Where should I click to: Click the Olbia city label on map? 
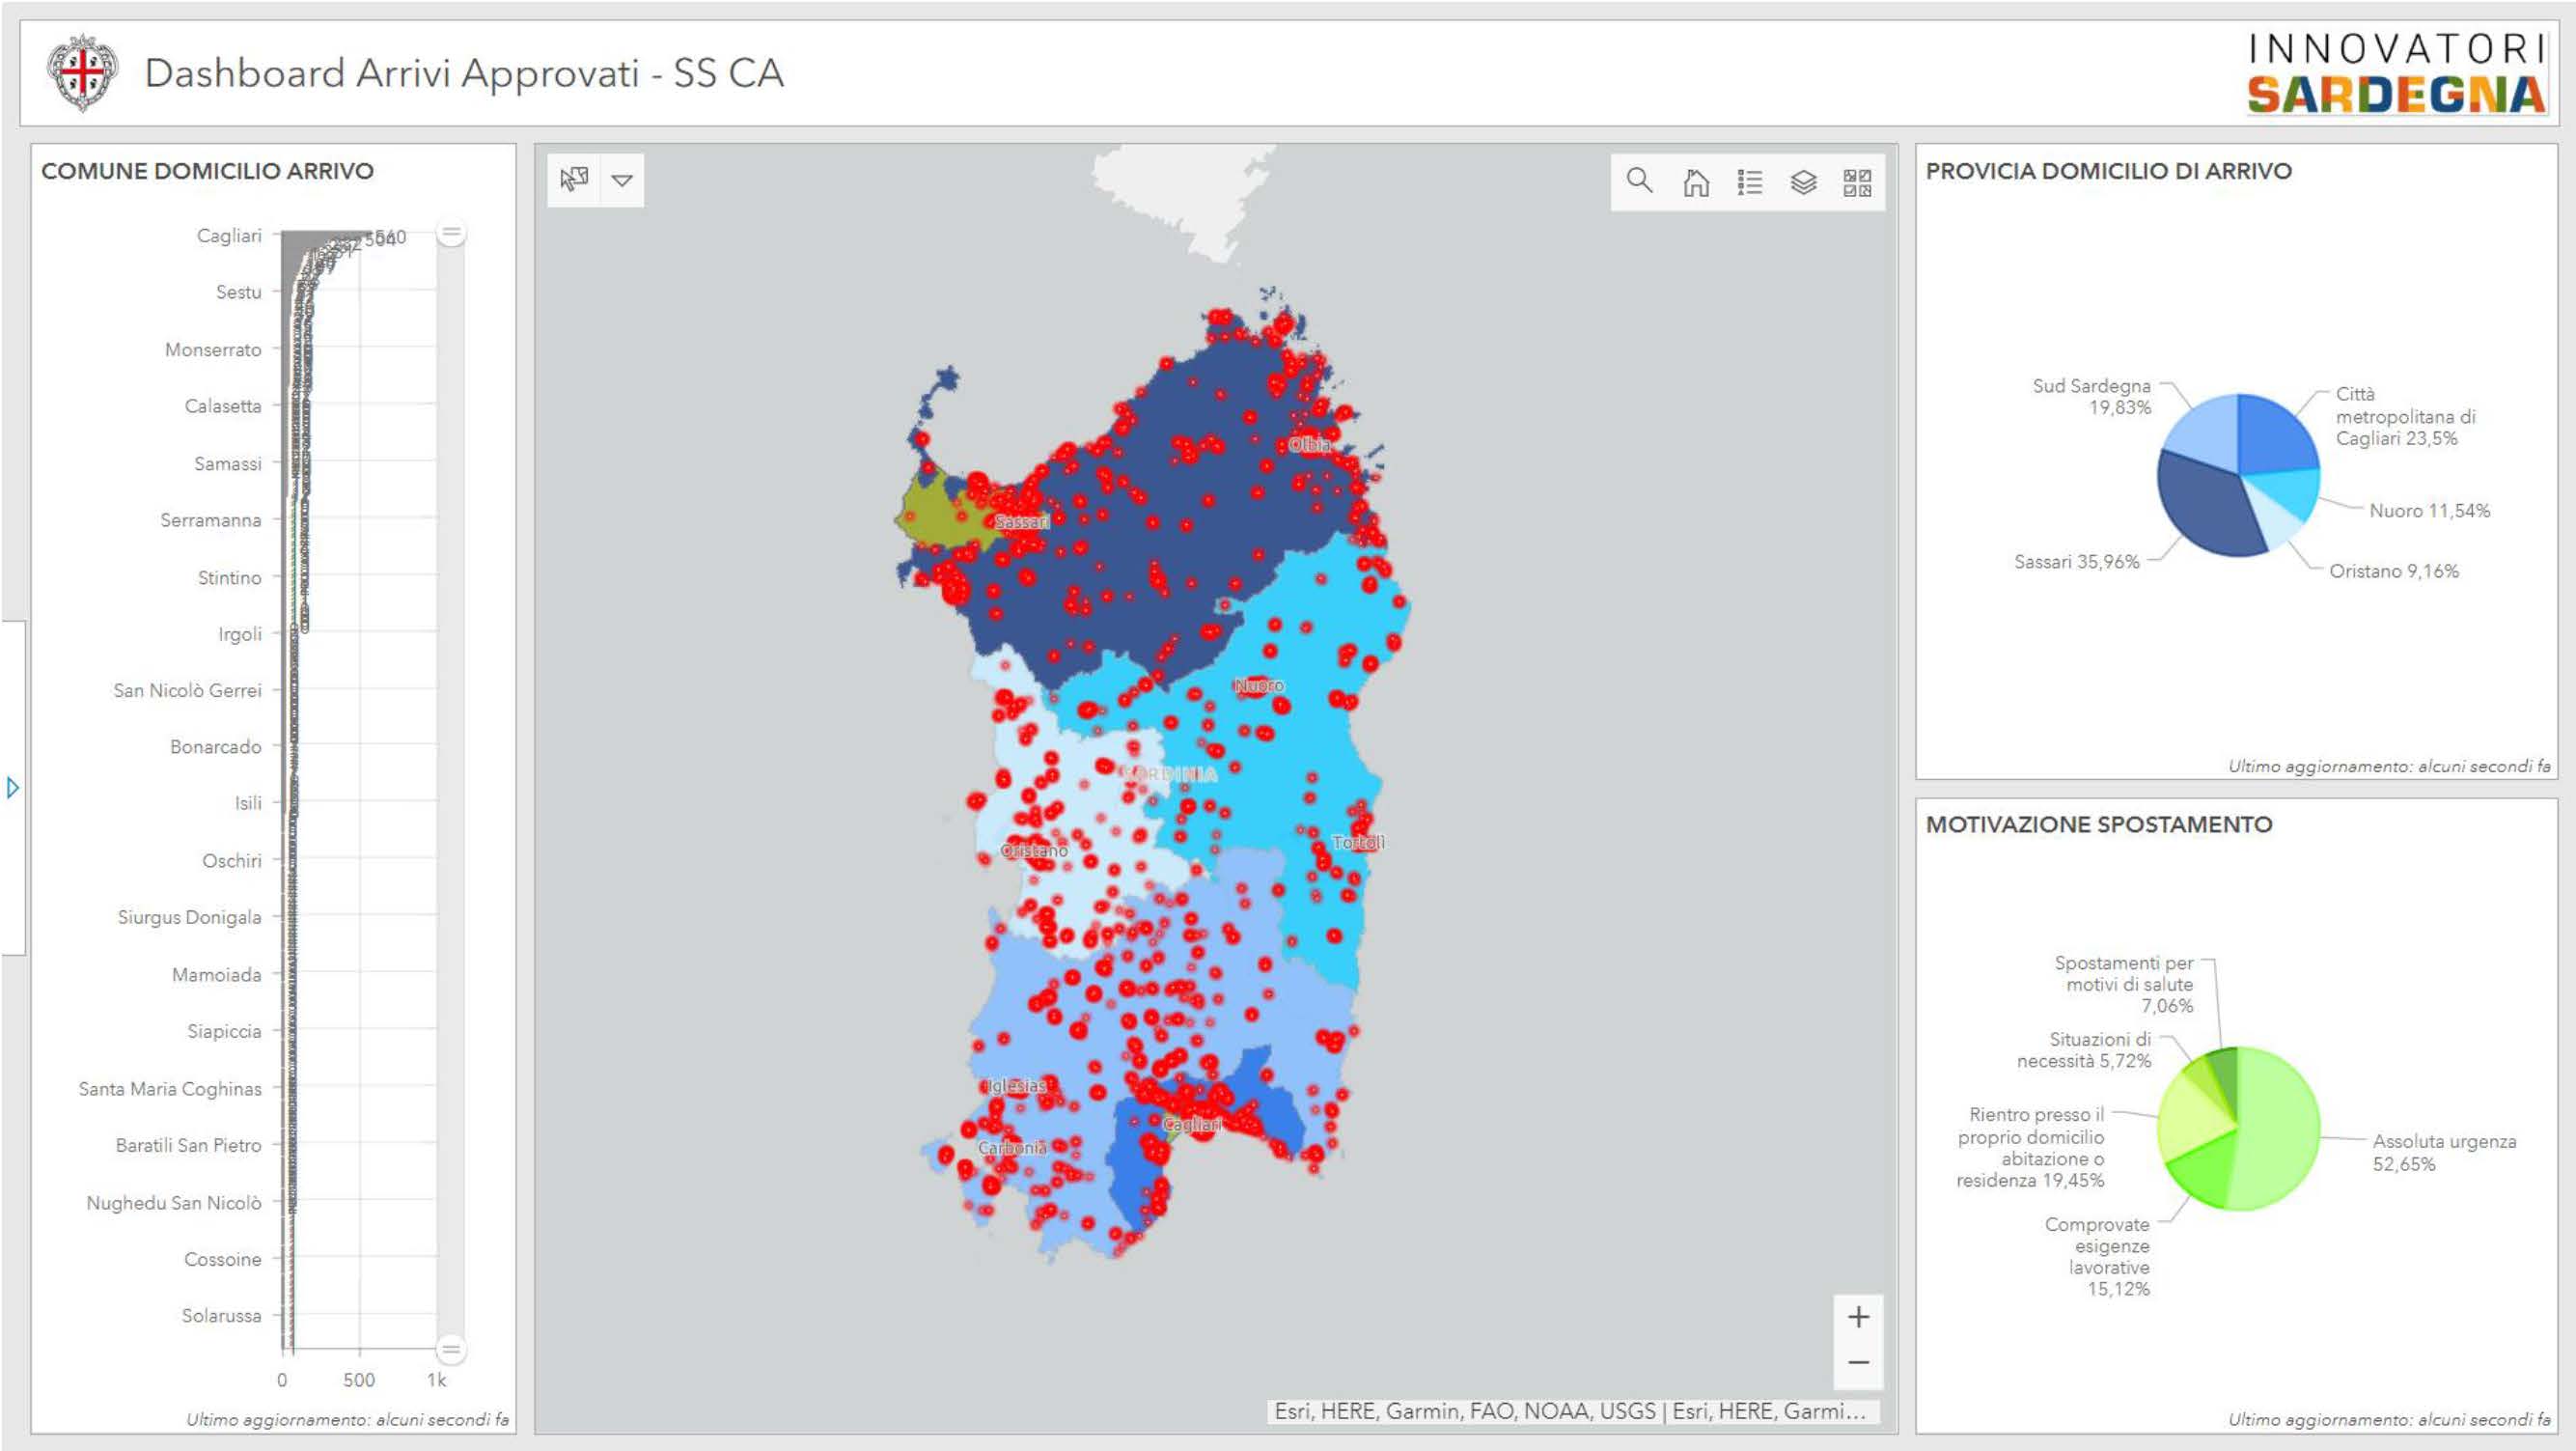[x=1309, y=445]
